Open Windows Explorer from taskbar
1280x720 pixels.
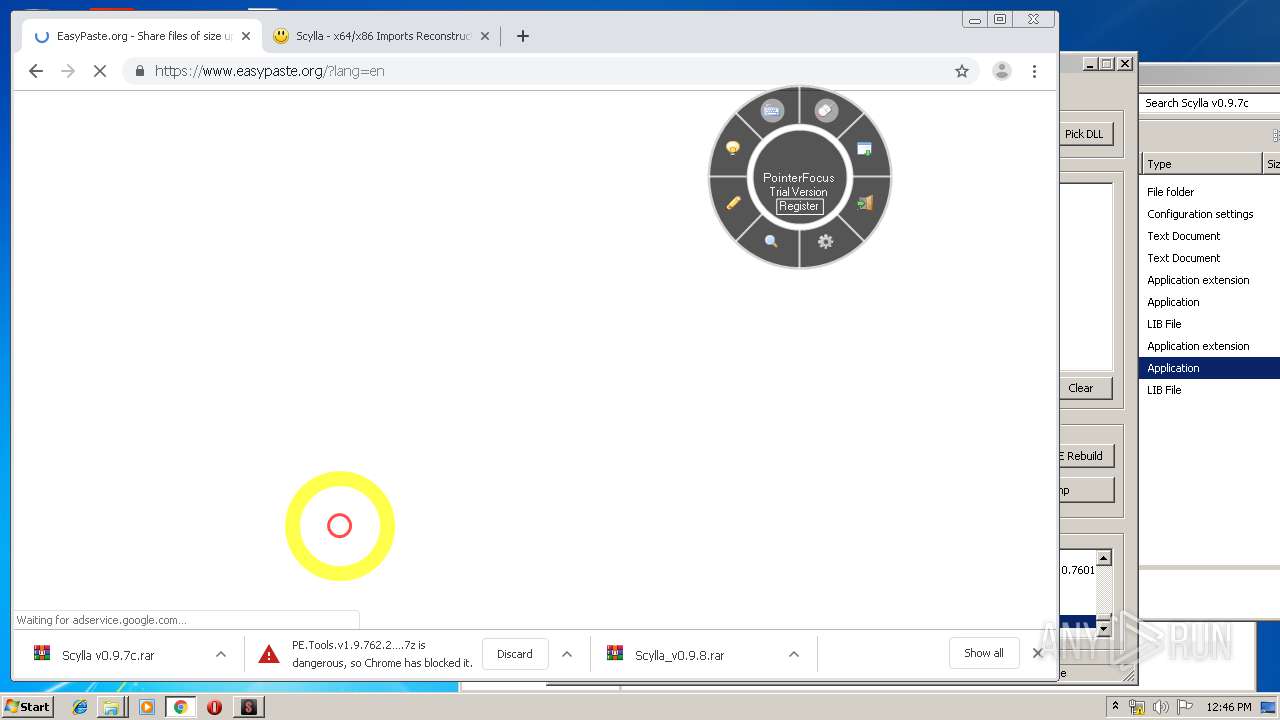[112, 707]
